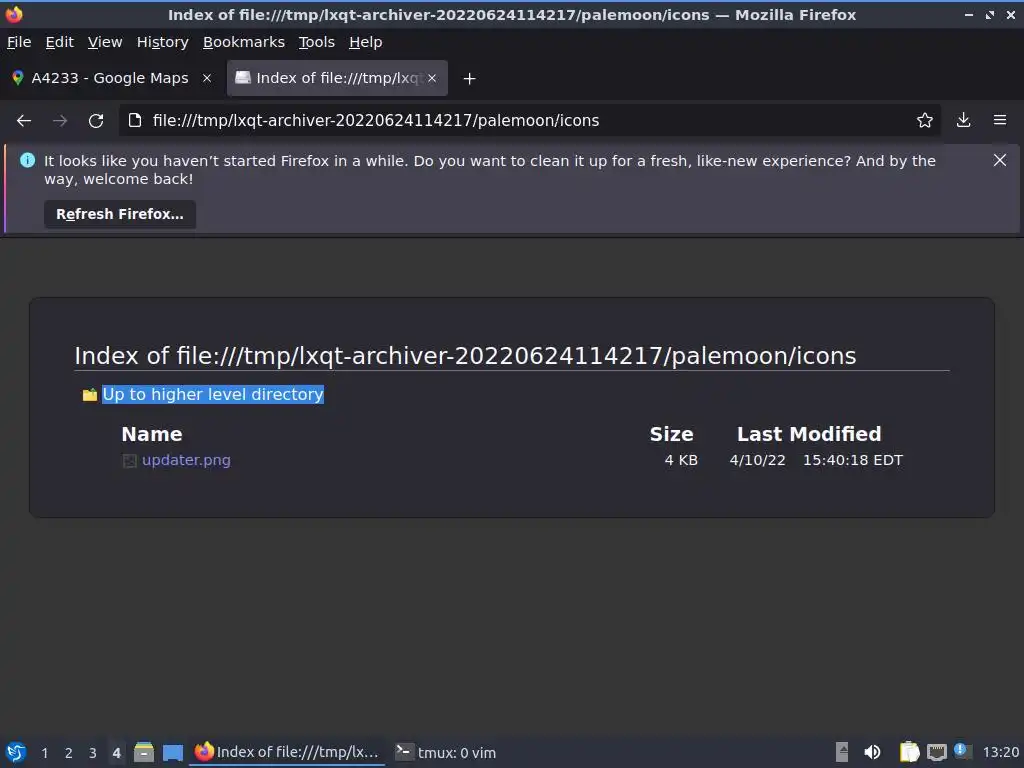Open the LXQt application menu in the panel
This screenshot has width=1024, height=768.
pos(16,752)
